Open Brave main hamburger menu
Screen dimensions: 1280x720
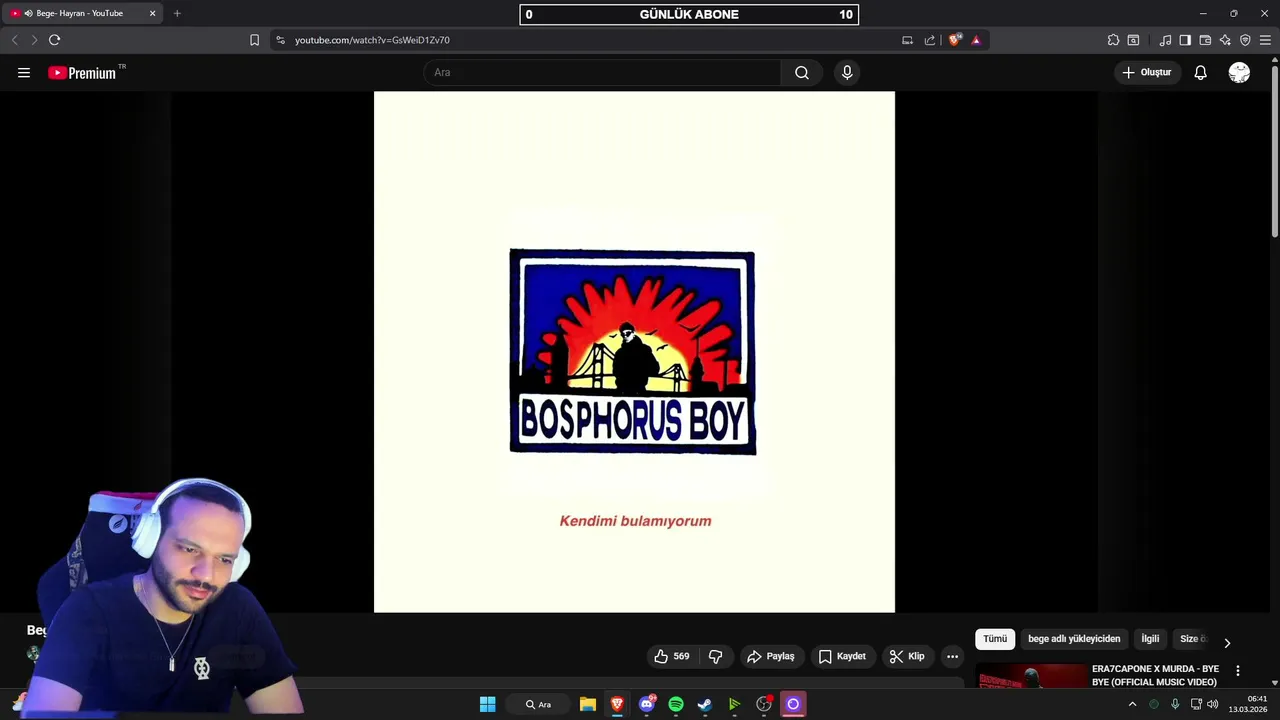(x=1265, y=40)
